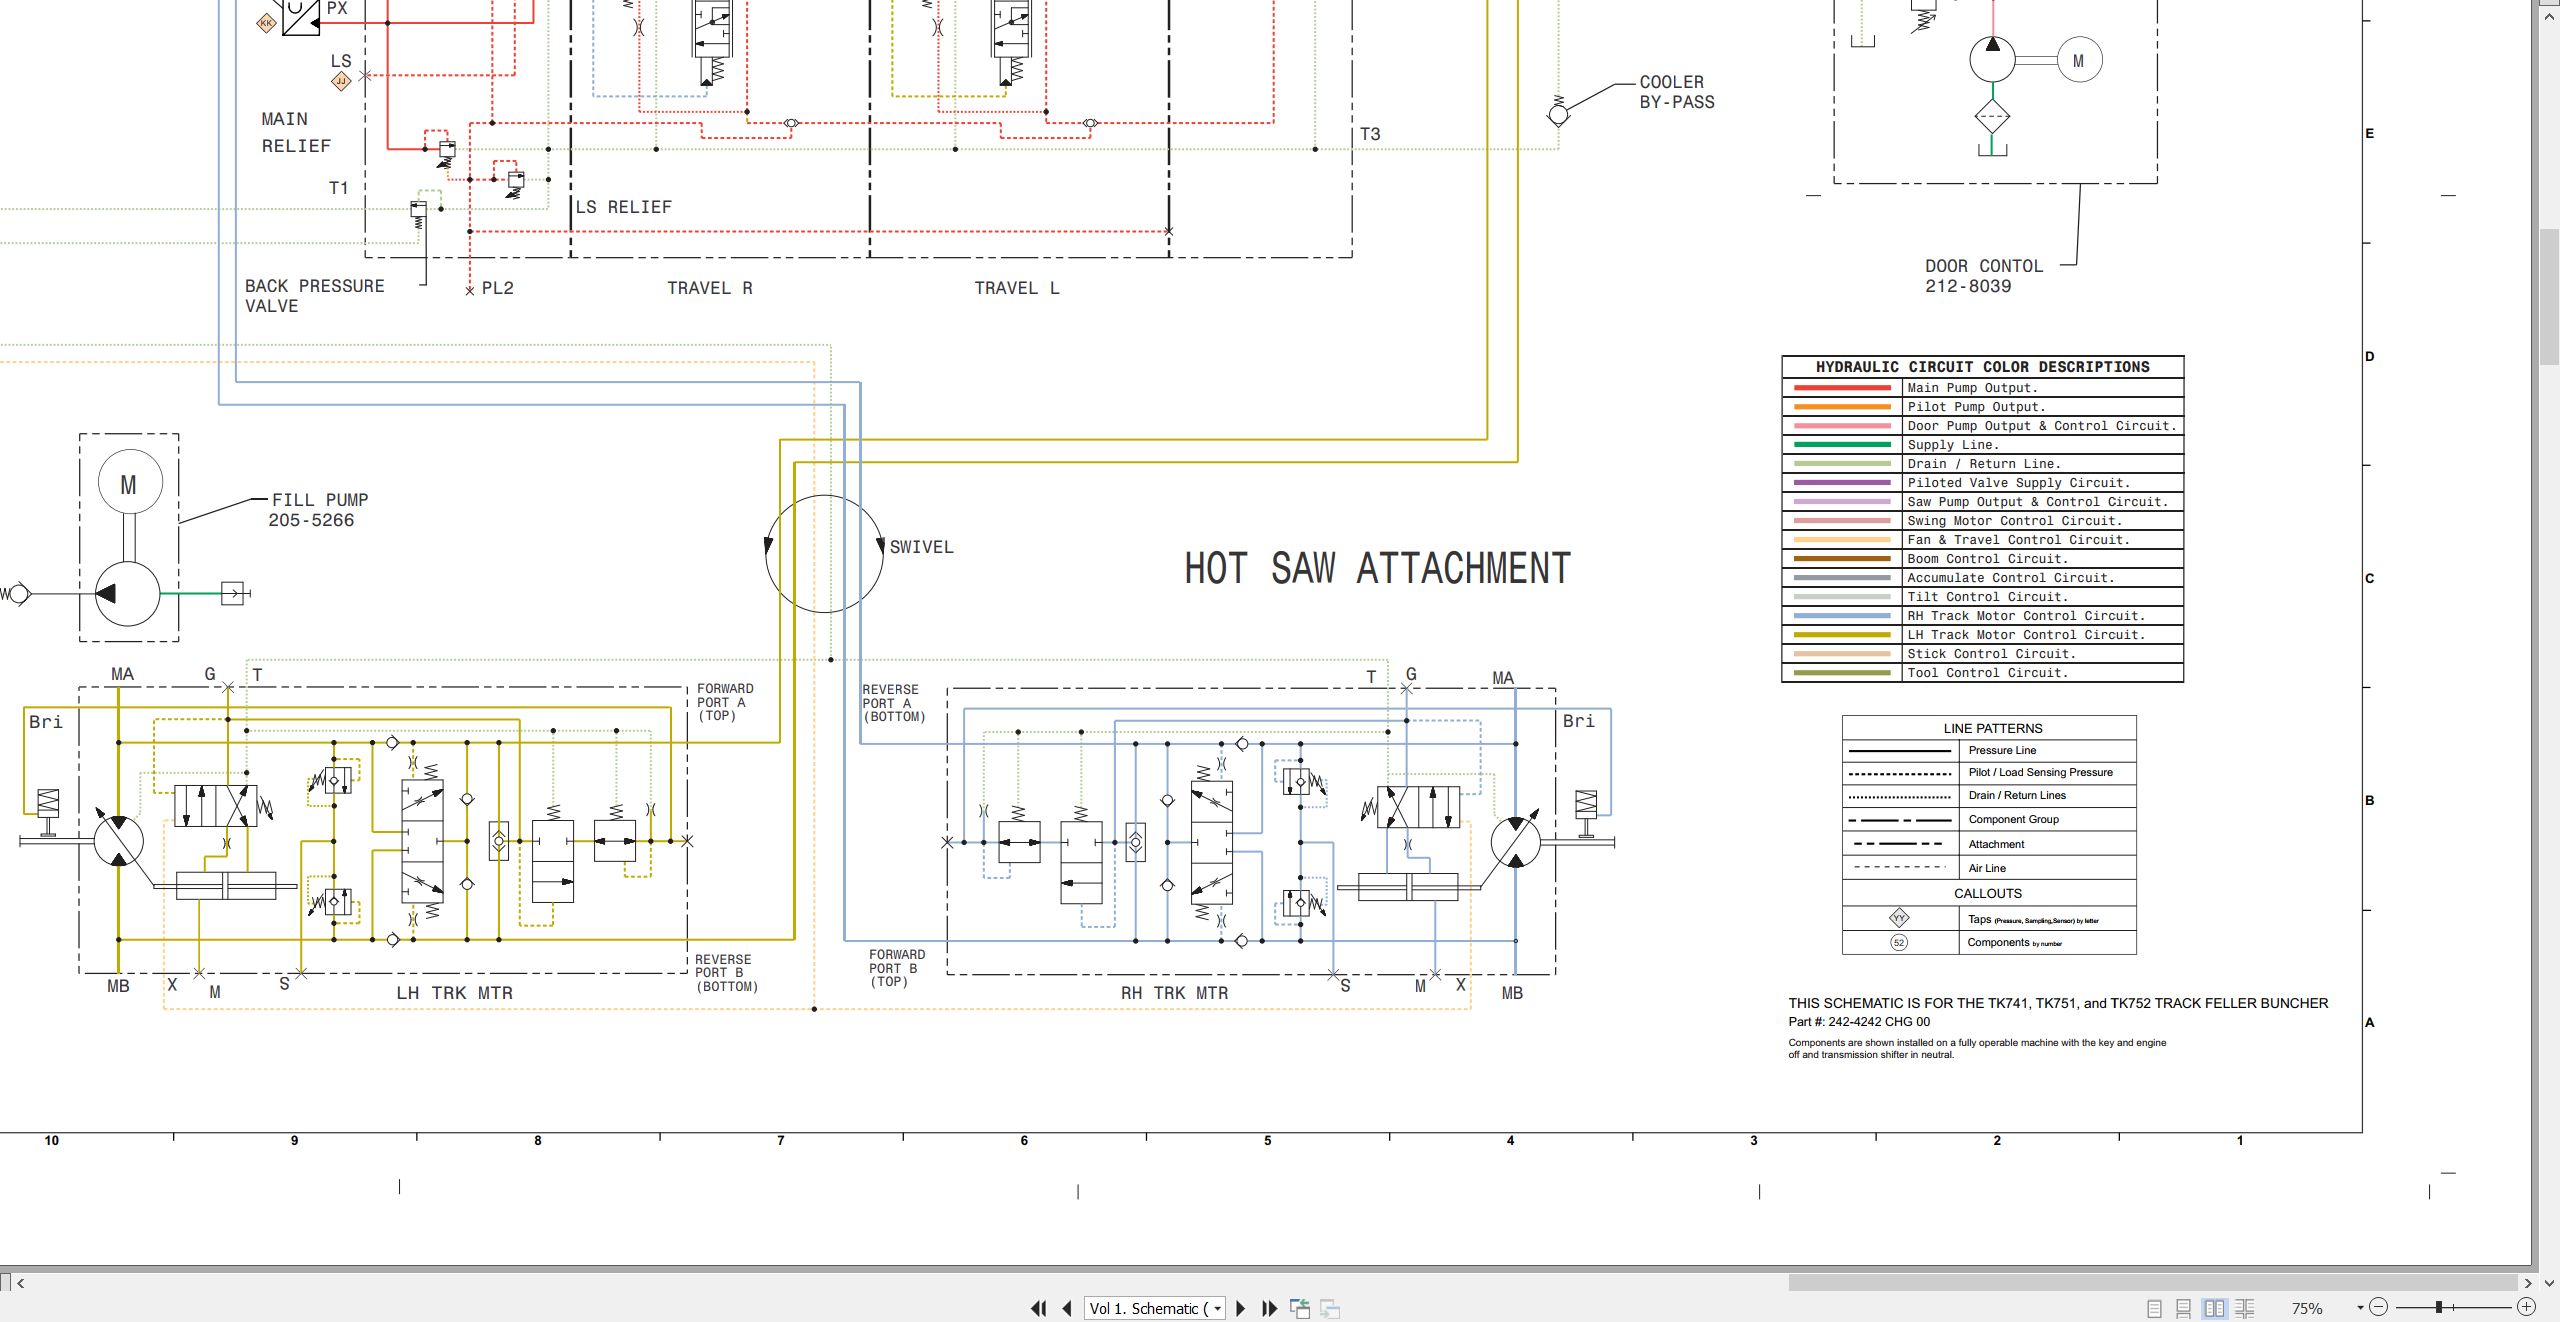Click the MAIN RELIEF label
The image size is (2560, 1322).
pyautogui.click(x=296, y=132)
